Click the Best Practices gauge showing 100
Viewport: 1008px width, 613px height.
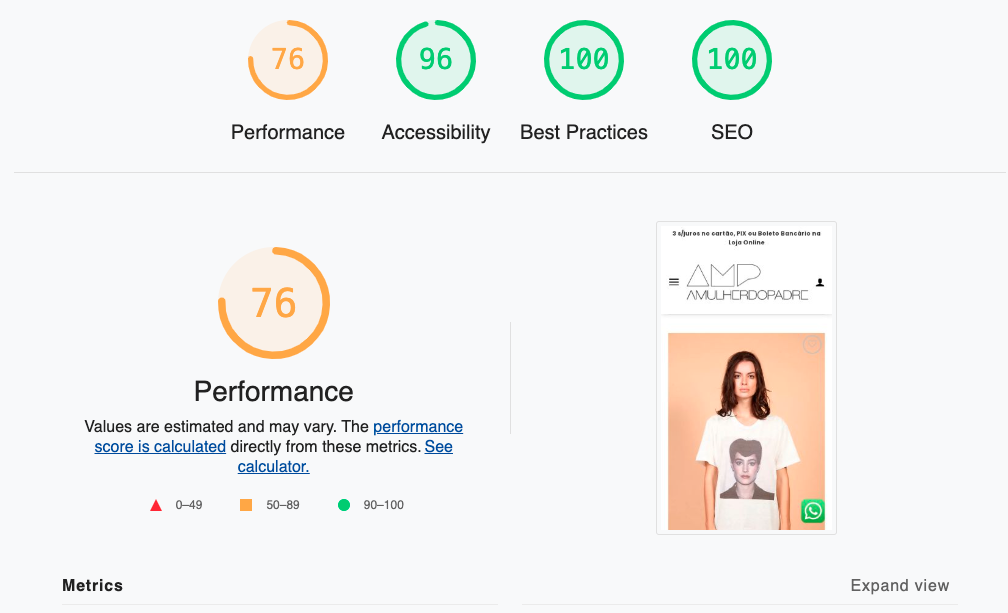pyautogui.click(x=584, y=60)
